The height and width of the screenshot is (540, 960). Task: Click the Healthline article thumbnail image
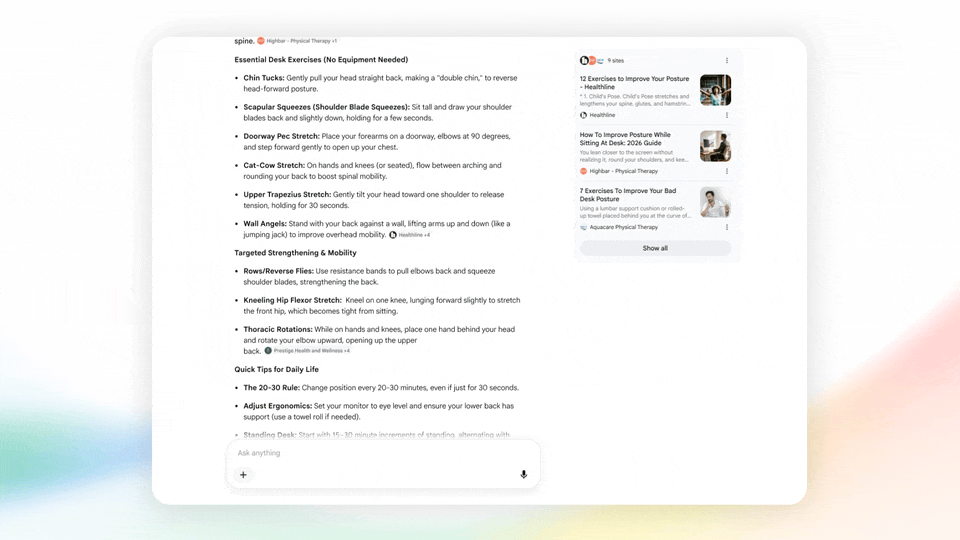click(x=716, y=90)
